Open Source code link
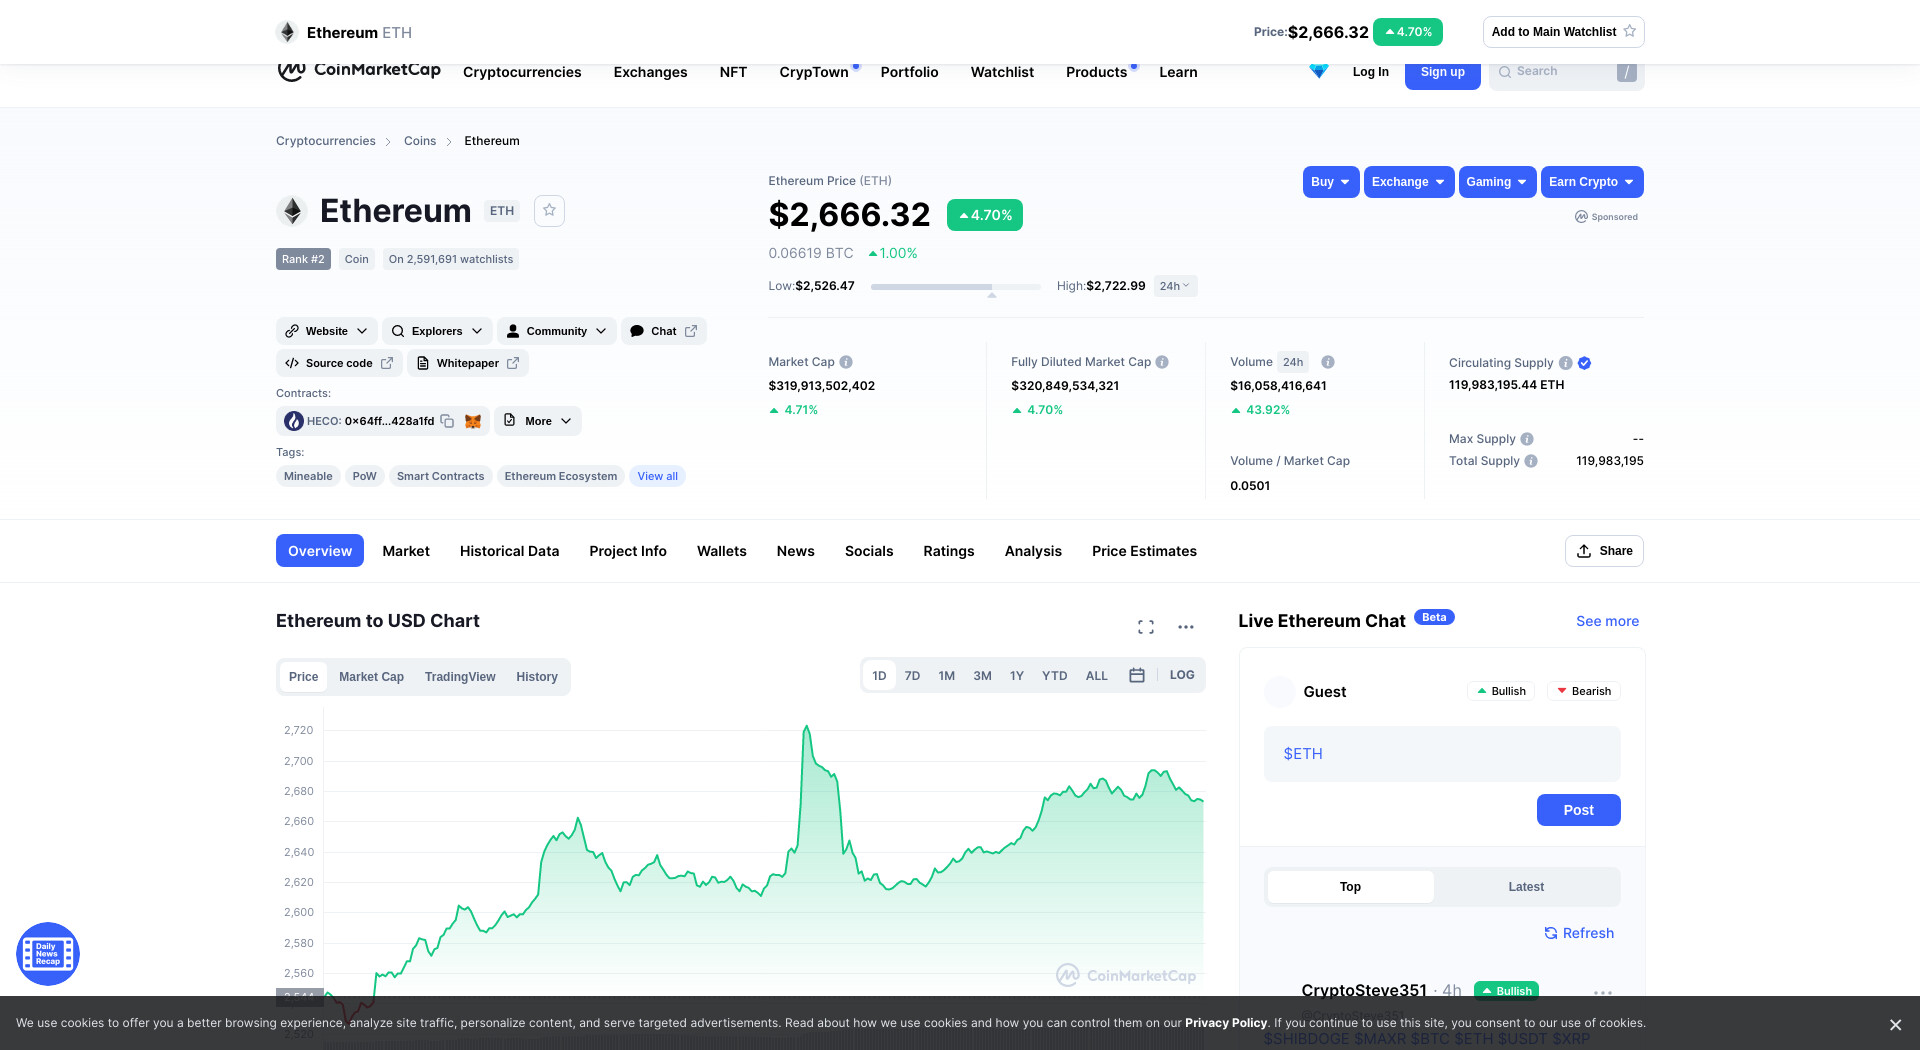This screenshot has height=1050, width=1920. pyautogui.click(x=339, y=363)
